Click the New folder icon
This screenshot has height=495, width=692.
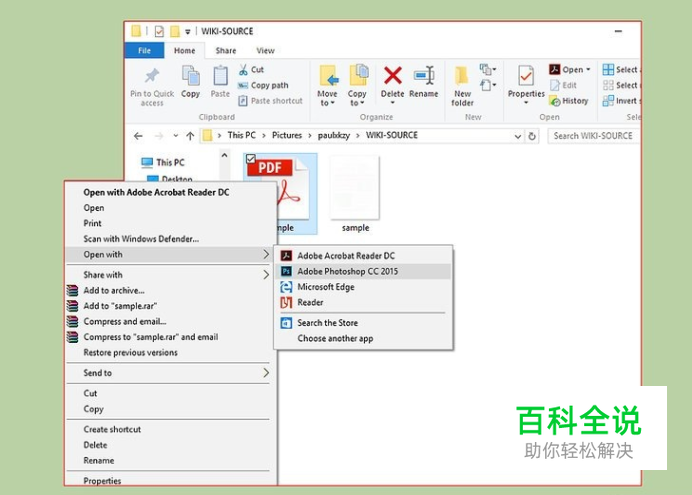[462, 76]
